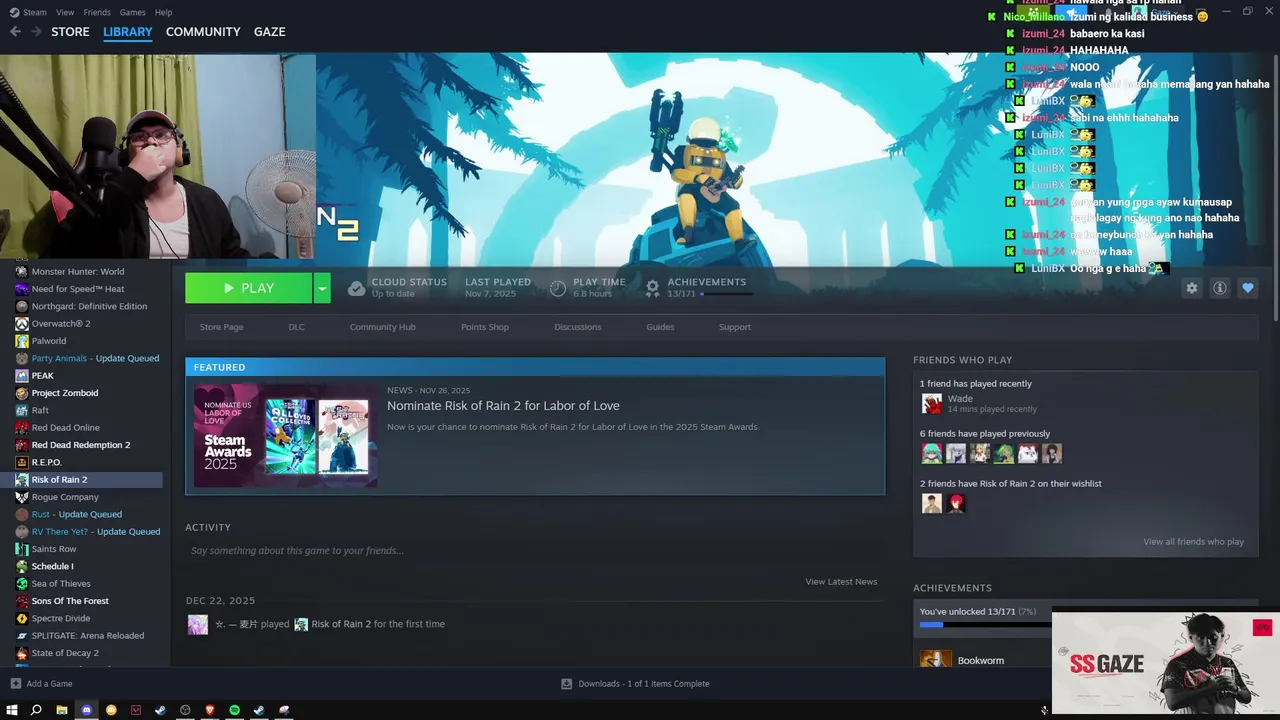The height and width of the screenshot is (720, 1280).
Task: Open the Bookworm achievement icon
Action: (936, 660)
